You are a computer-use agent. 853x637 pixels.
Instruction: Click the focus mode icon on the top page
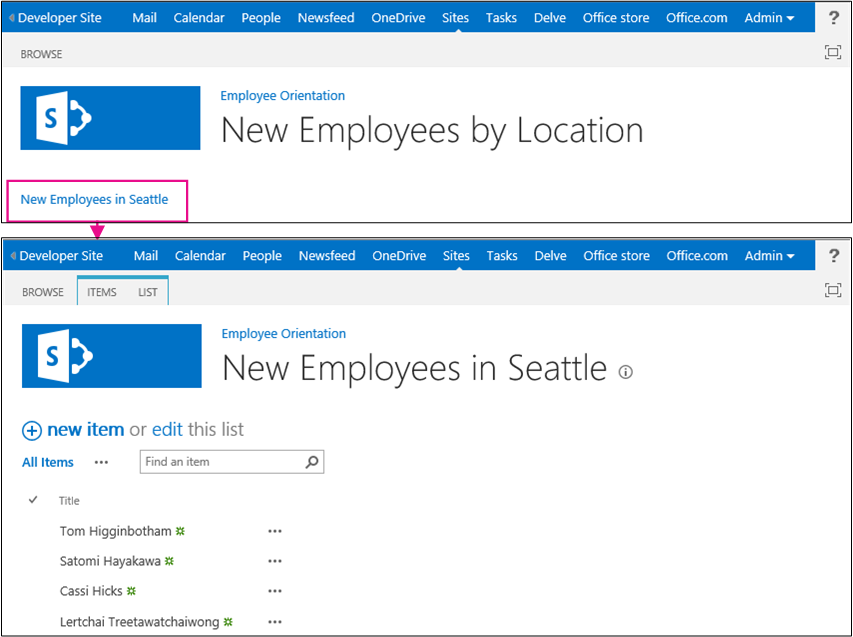point(832,52)
